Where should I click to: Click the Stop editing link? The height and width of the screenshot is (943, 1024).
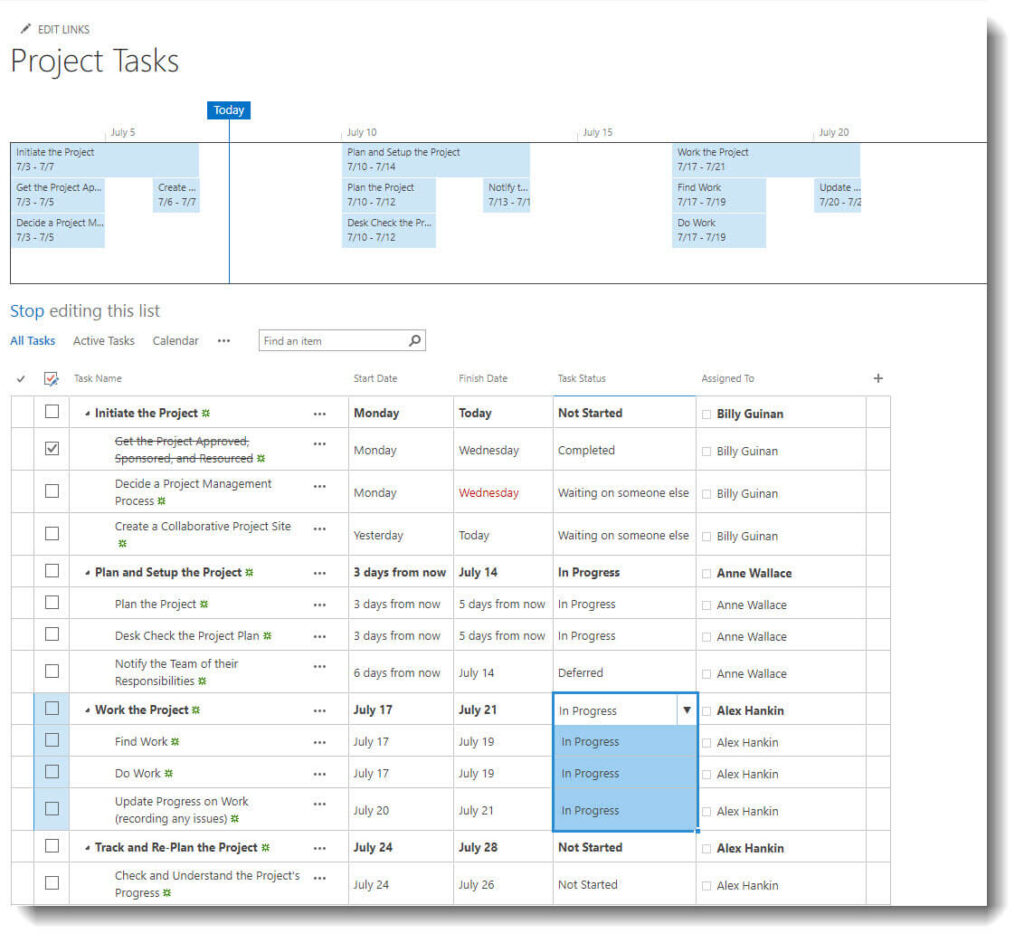pos(27,311)
